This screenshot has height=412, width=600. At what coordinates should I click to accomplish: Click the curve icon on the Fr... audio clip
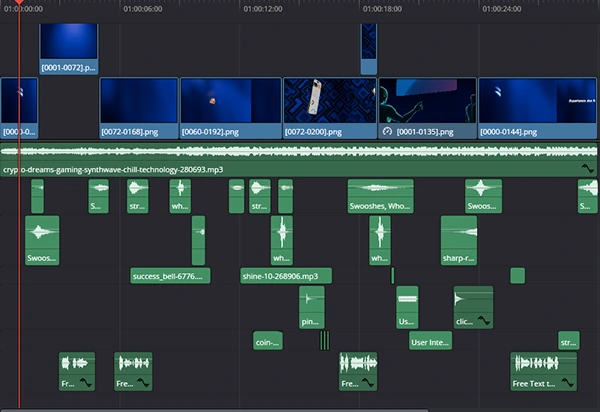click(86, 383)
